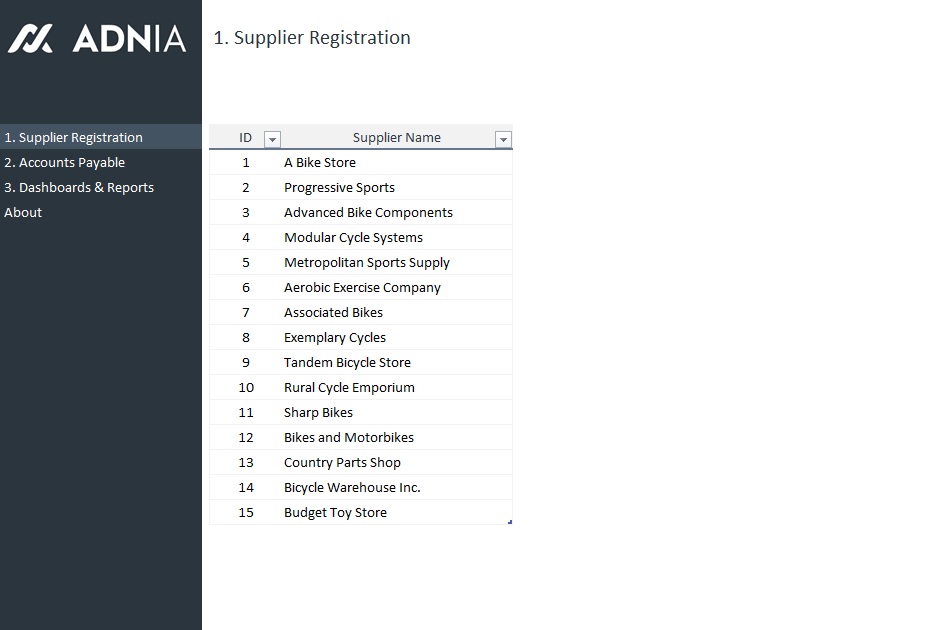The image size is (945, 630).
Task: Select the Budget Toy Store cell
Action: pyautogui.click(x=335, y=512)
